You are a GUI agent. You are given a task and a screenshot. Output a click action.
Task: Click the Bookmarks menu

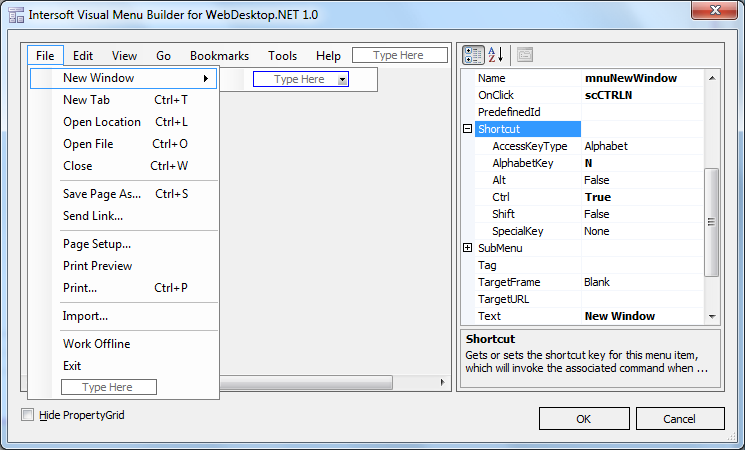click(x=219, y=56)
